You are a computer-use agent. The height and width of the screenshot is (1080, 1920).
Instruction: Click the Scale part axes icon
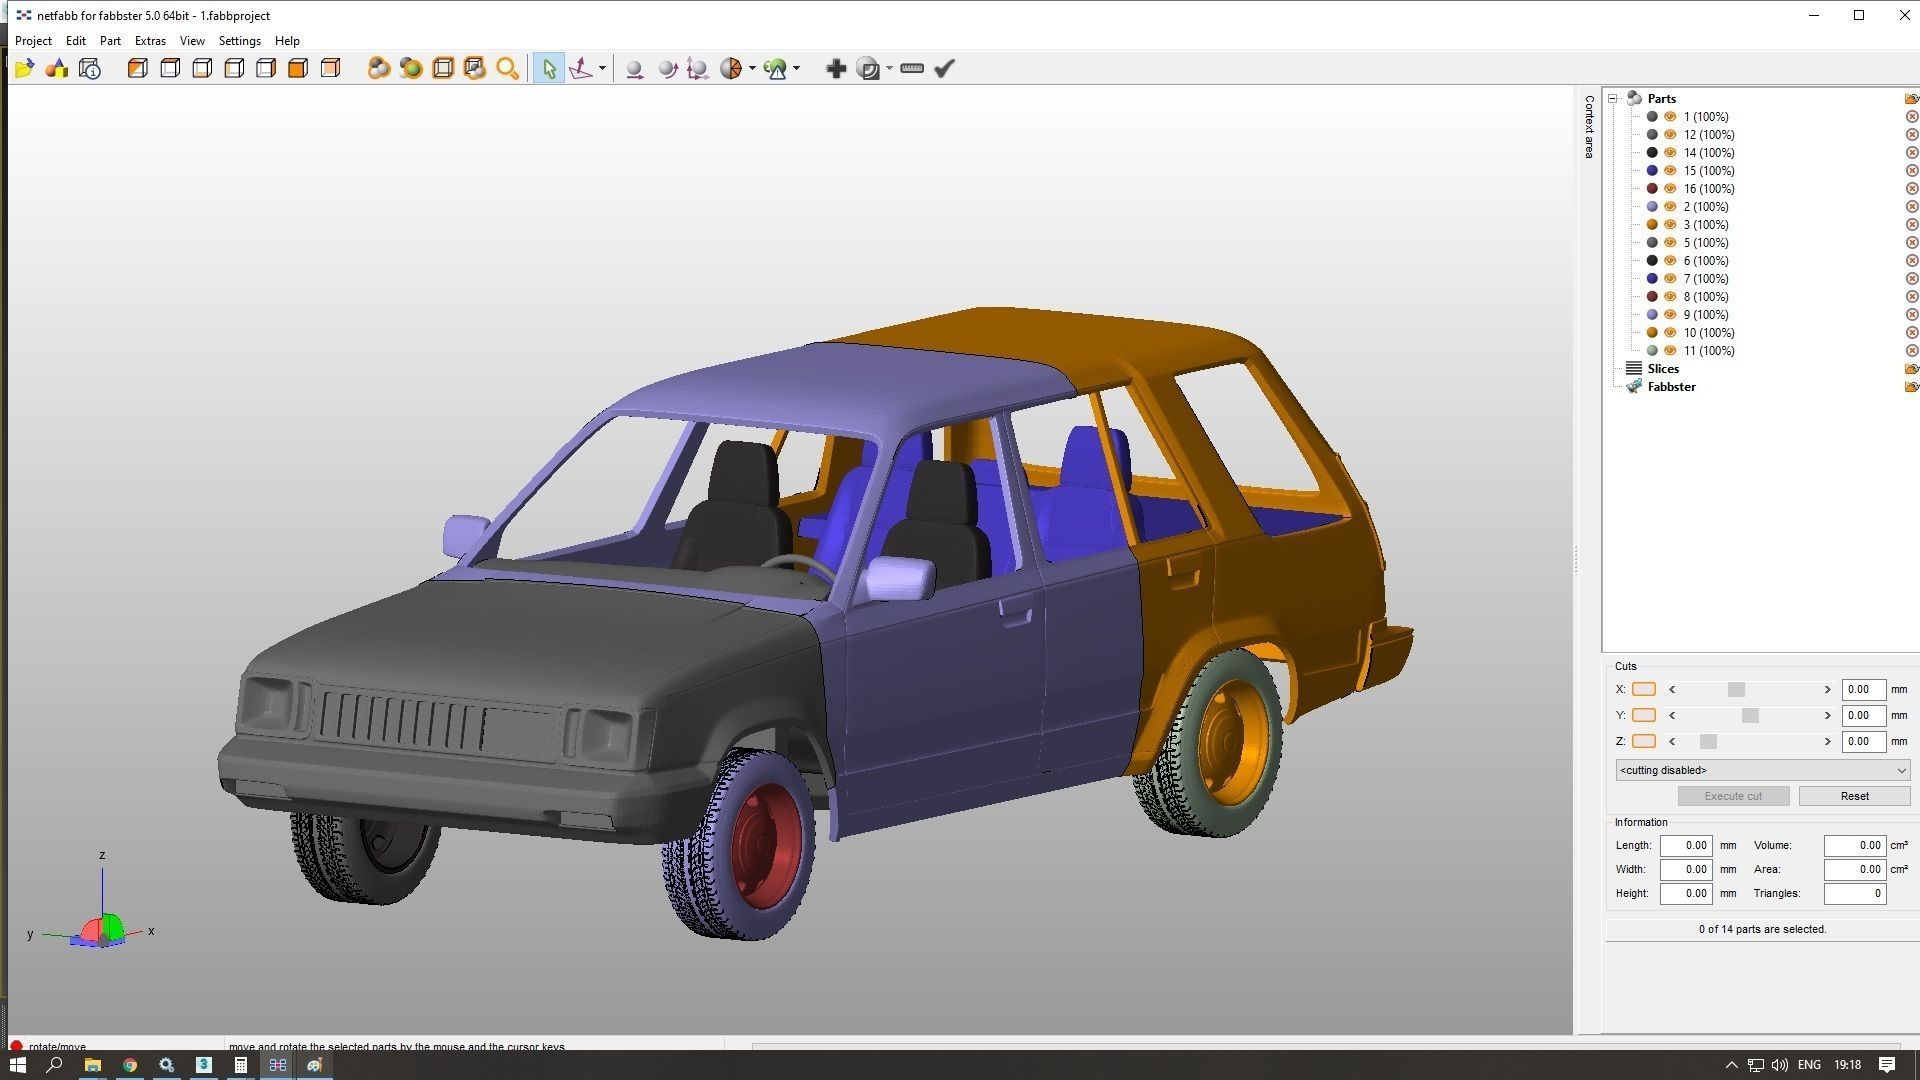pyautogui.click(x=698, y=68)
